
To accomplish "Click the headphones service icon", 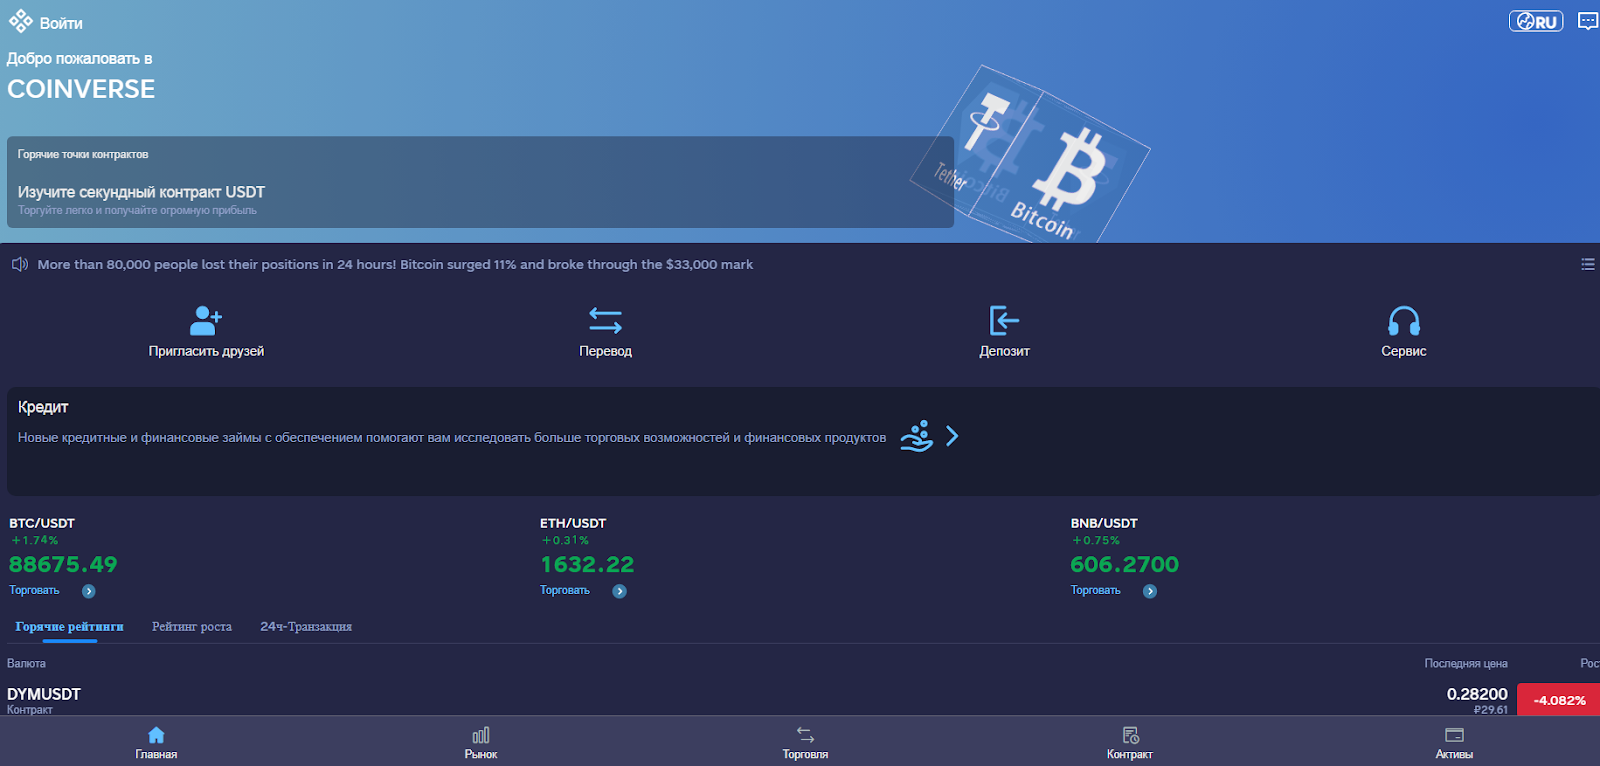I will (1404, 321).
